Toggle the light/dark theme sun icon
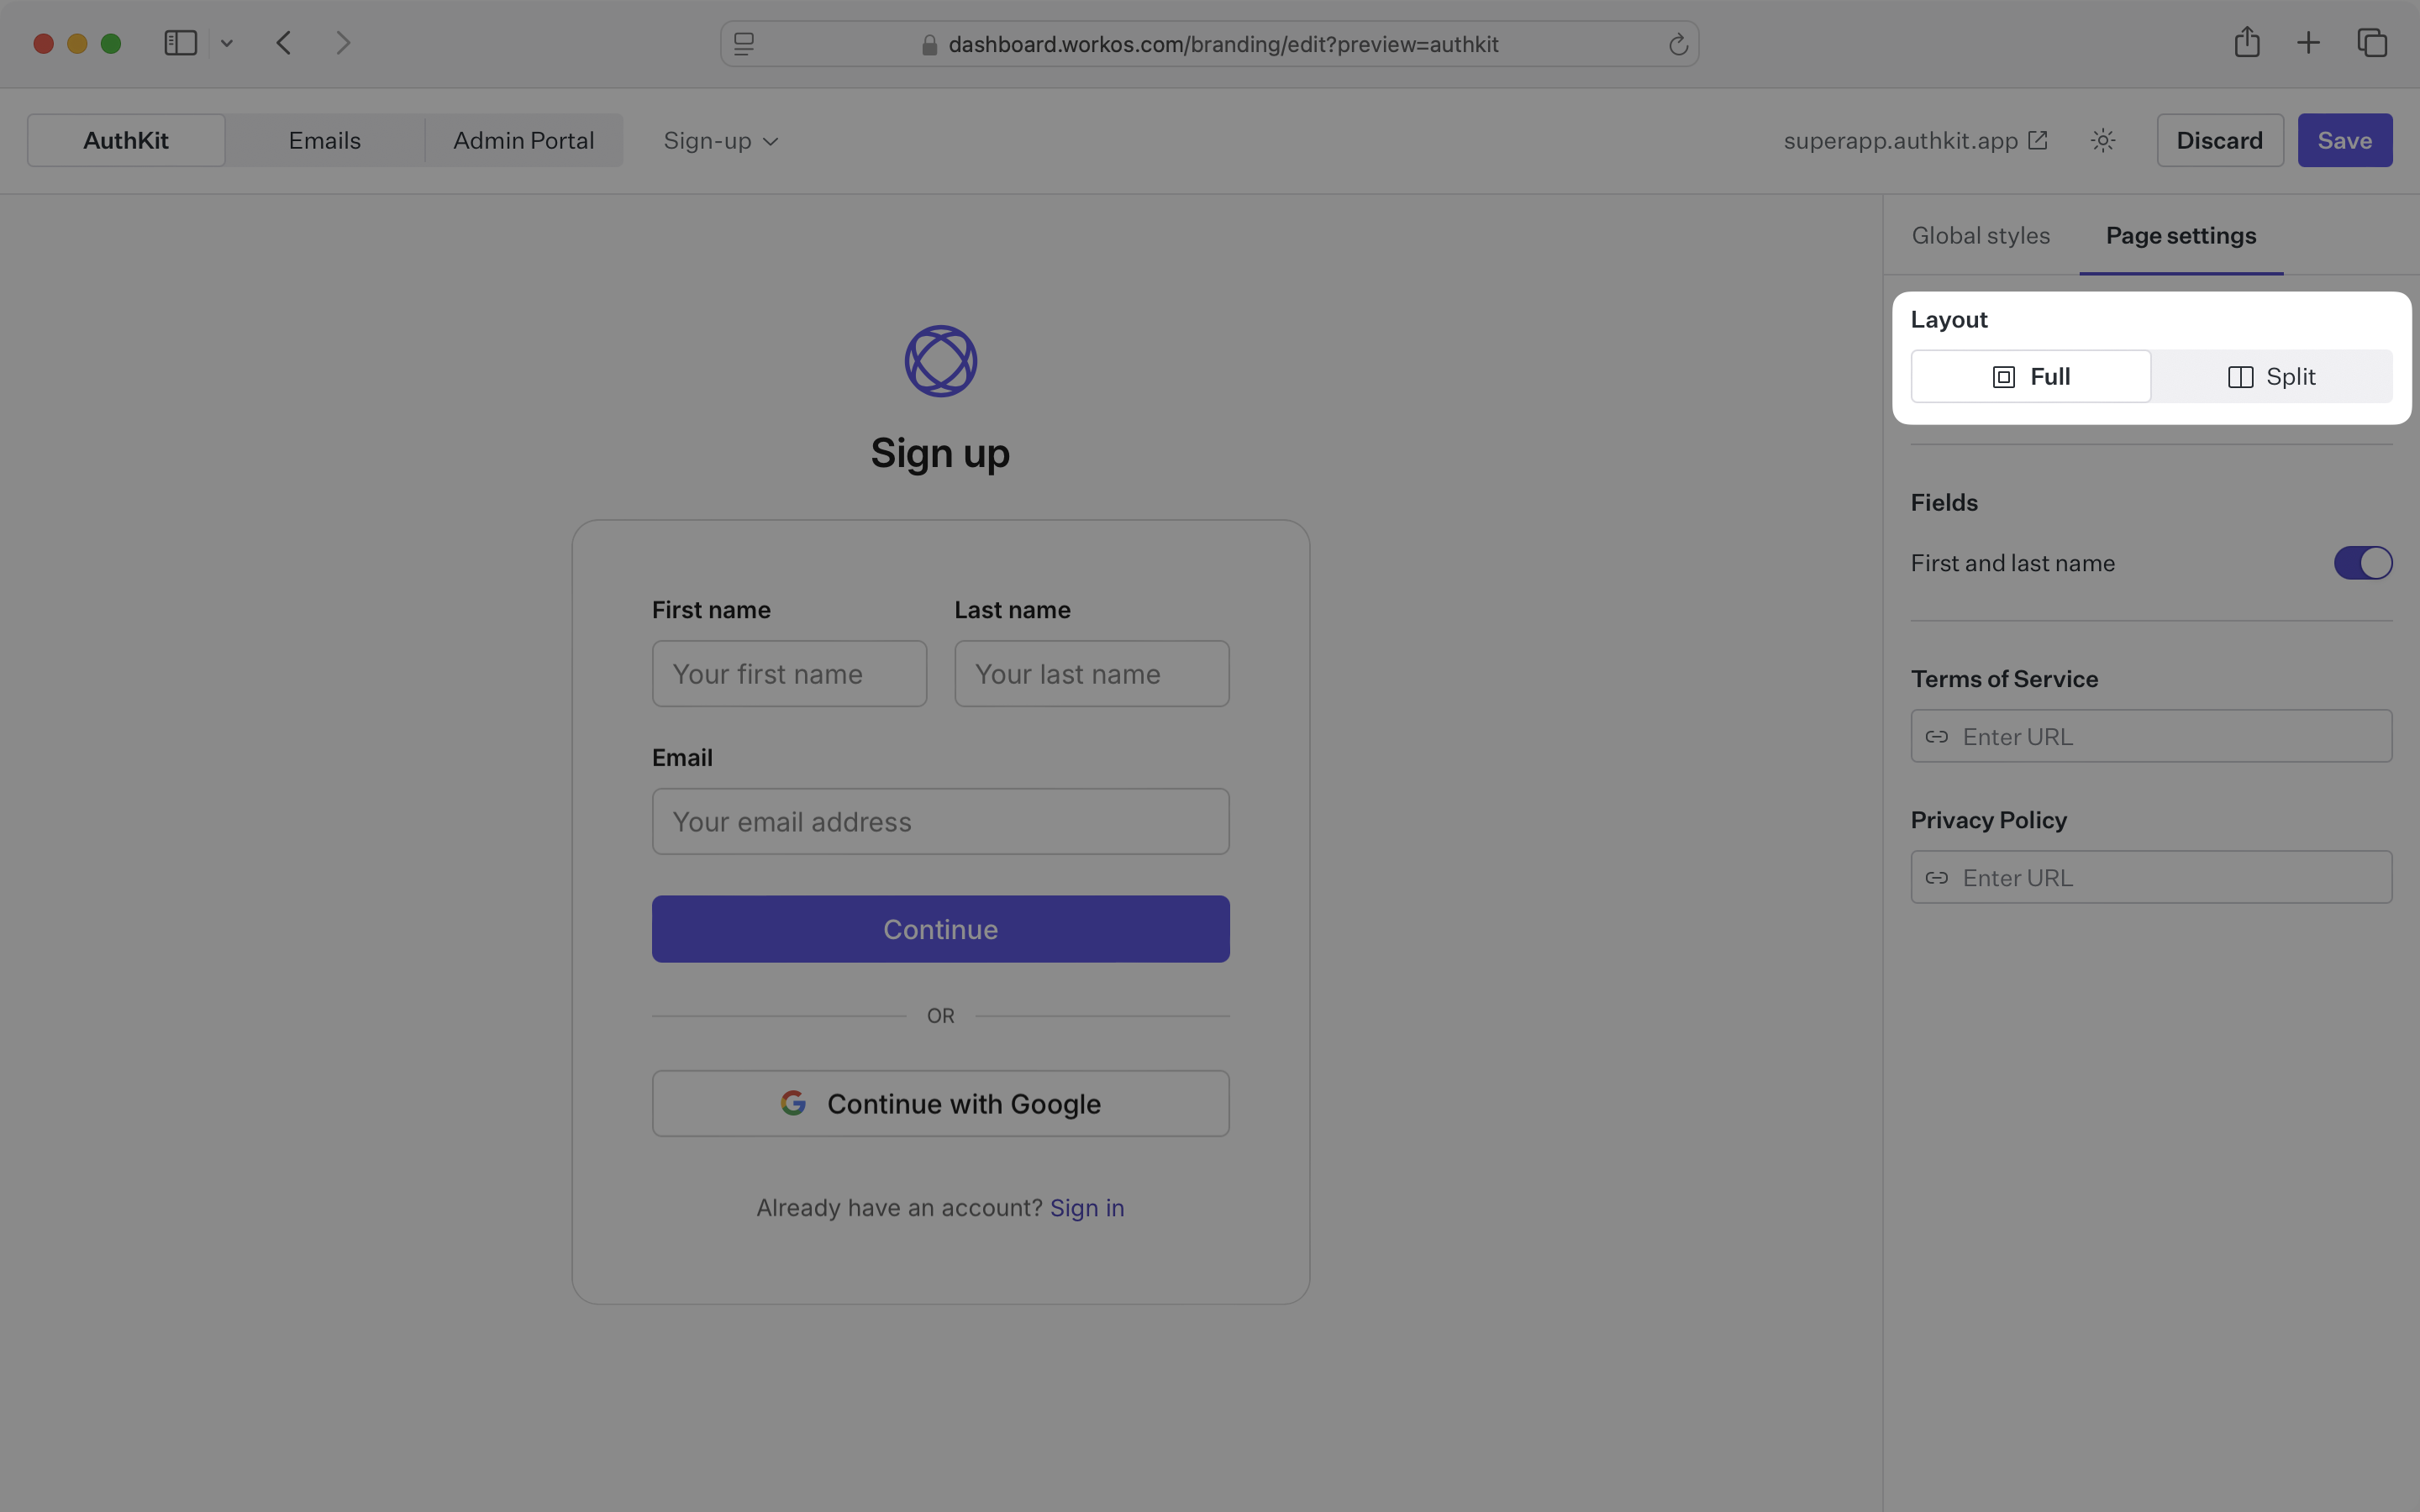This screenshot has width=2420, height=1512. coord(2103,140)
